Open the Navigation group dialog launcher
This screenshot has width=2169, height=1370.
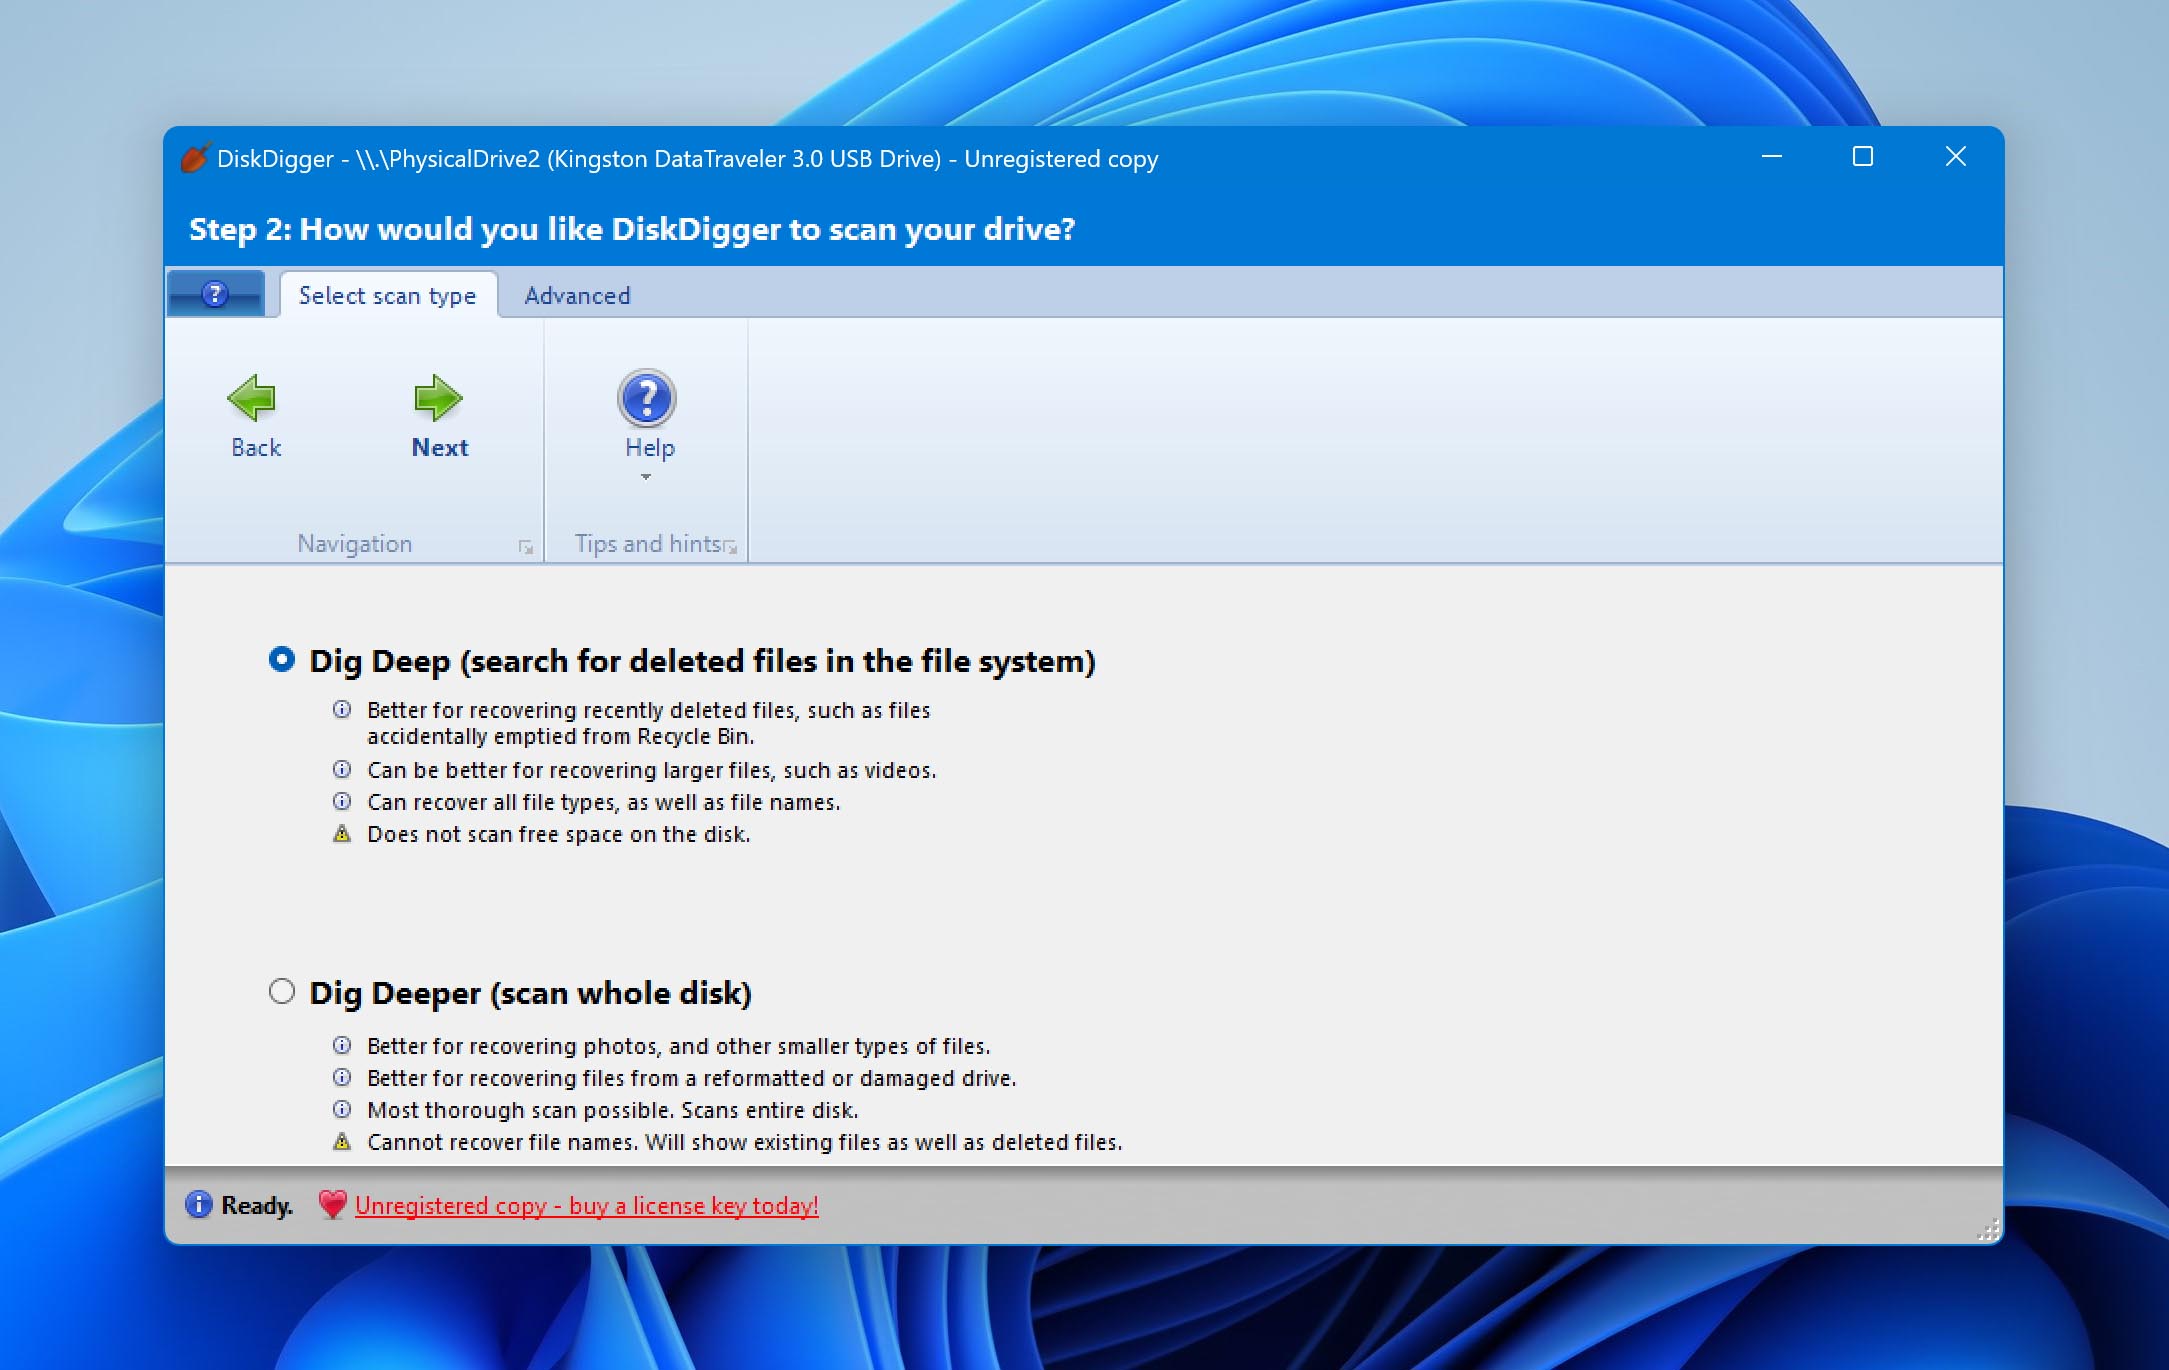click(526, 547)
